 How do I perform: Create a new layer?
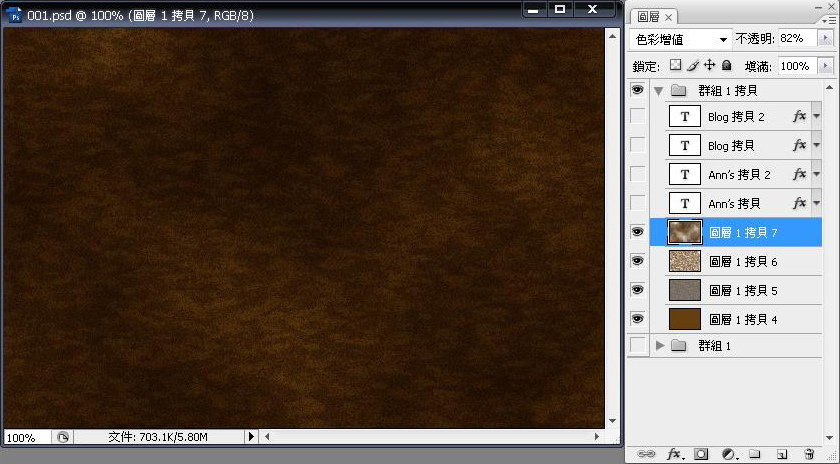tap(782, 454)
